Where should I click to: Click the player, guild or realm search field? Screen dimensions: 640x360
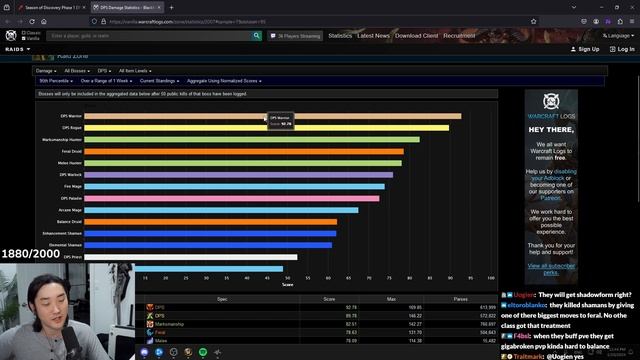tap(149, 36)
